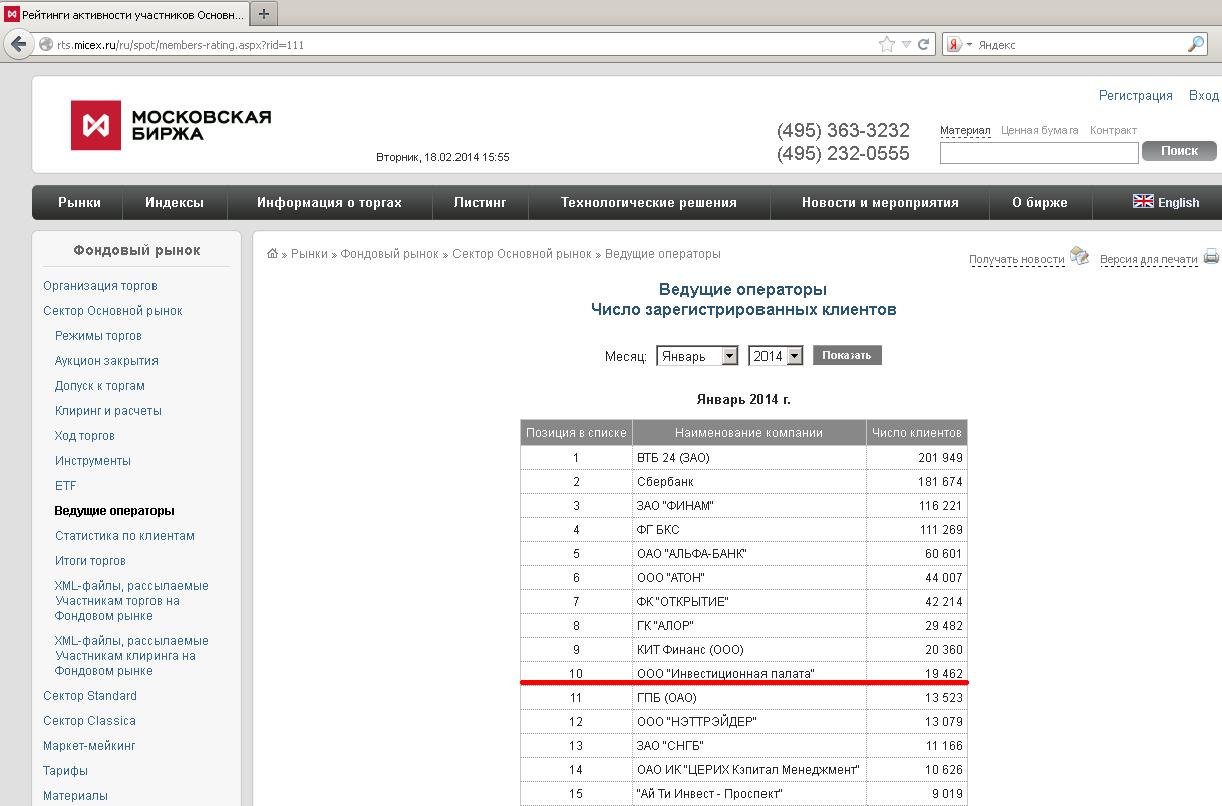Open the Индексы main menu

[x=174, y=202]
